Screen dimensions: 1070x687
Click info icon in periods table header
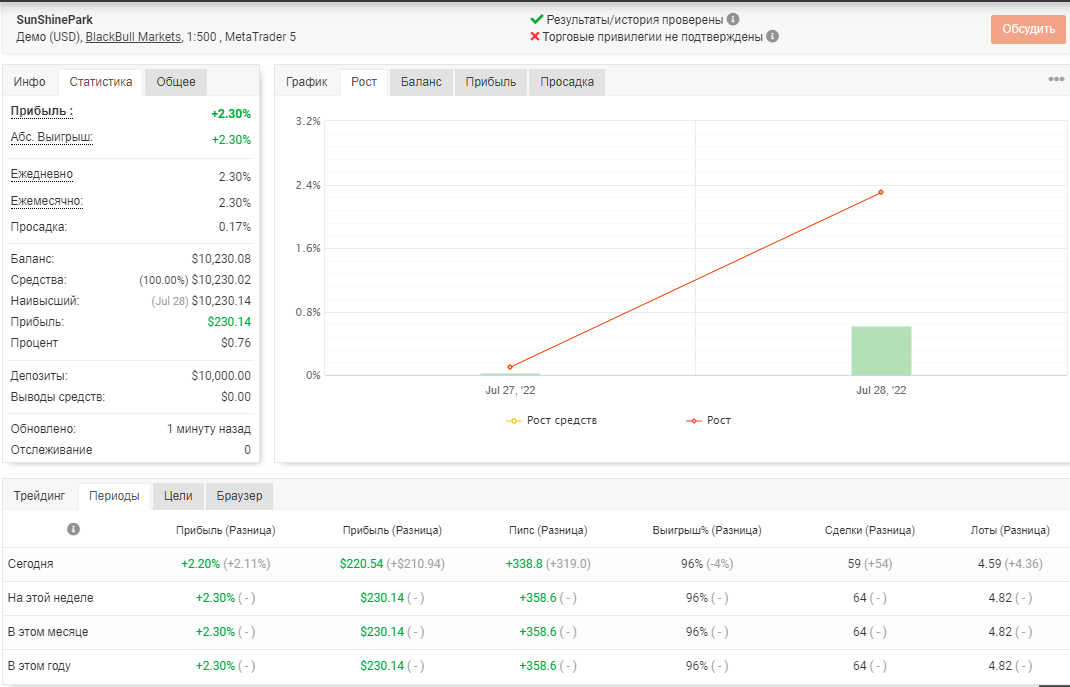[x=74, y=529]
